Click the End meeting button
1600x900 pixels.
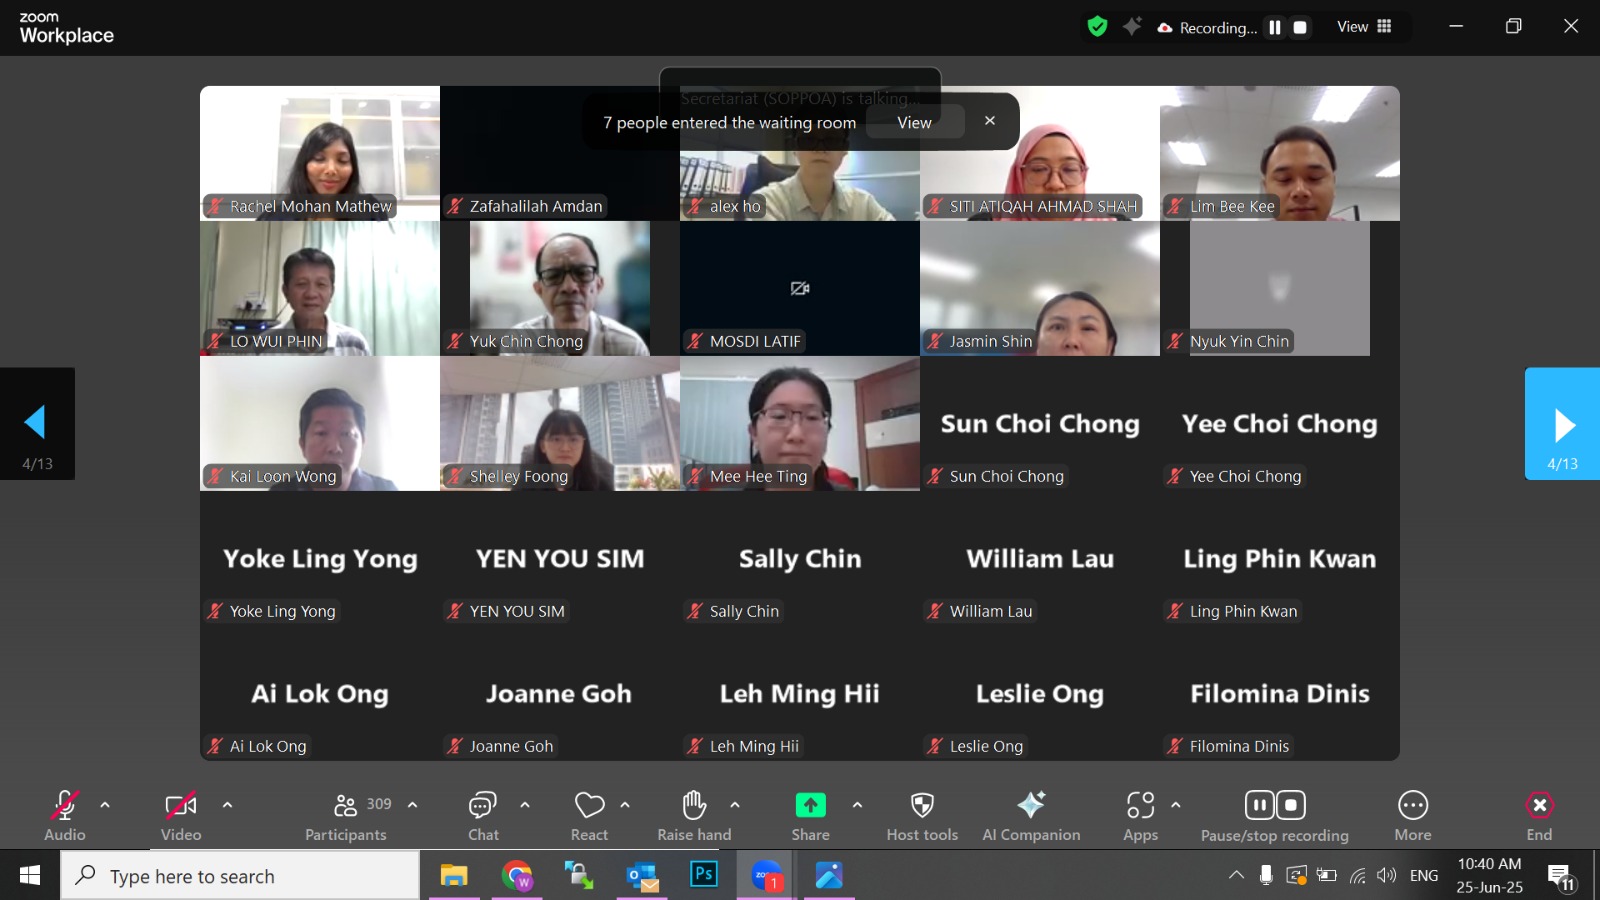coord(1539,815)
